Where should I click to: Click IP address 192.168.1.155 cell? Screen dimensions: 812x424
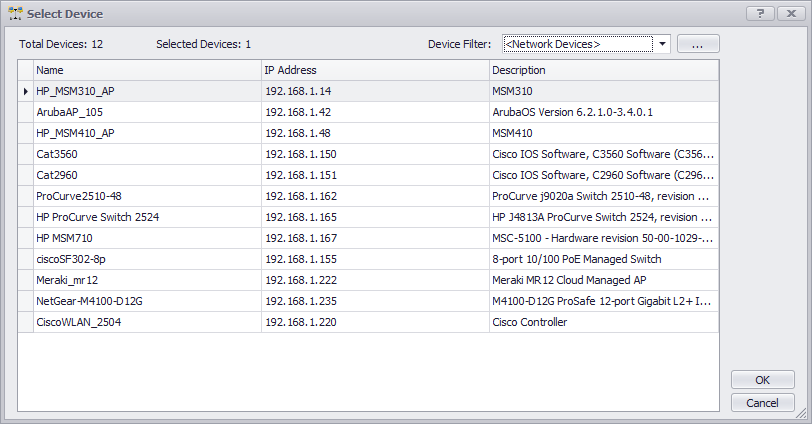point(375,259)
